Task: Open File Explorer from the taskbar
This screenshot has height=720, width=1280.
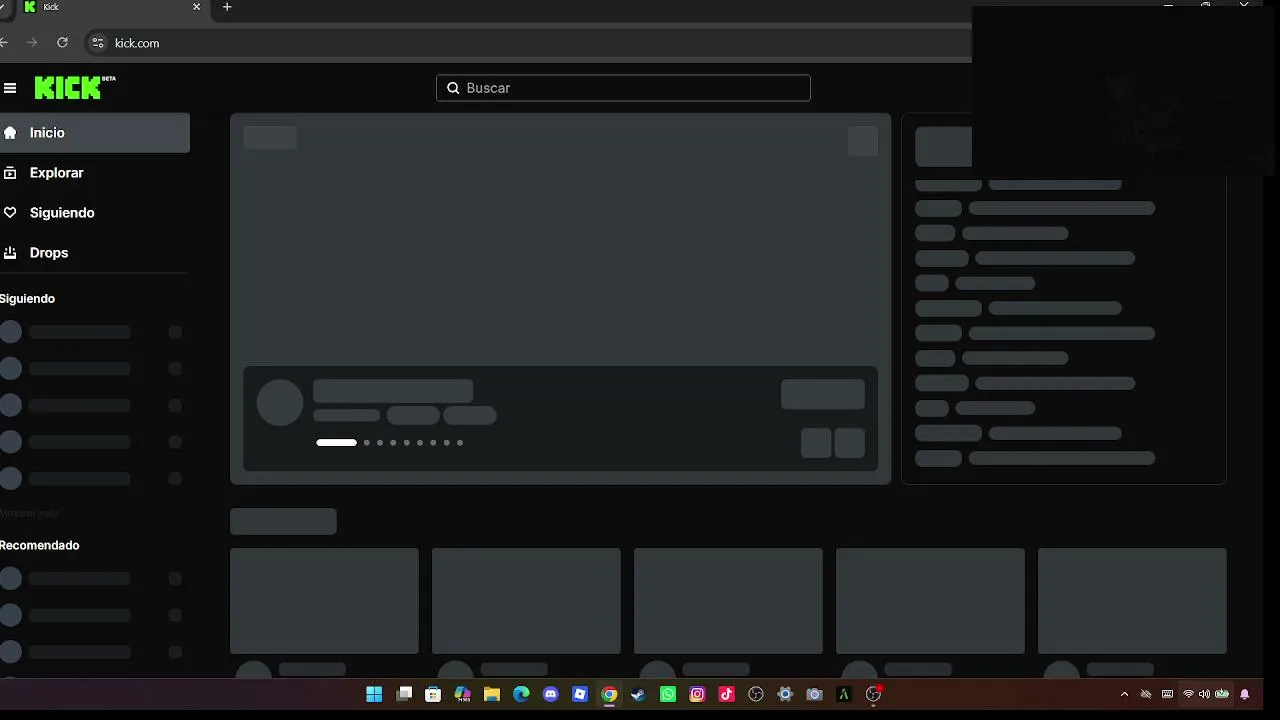Action: 491,694
